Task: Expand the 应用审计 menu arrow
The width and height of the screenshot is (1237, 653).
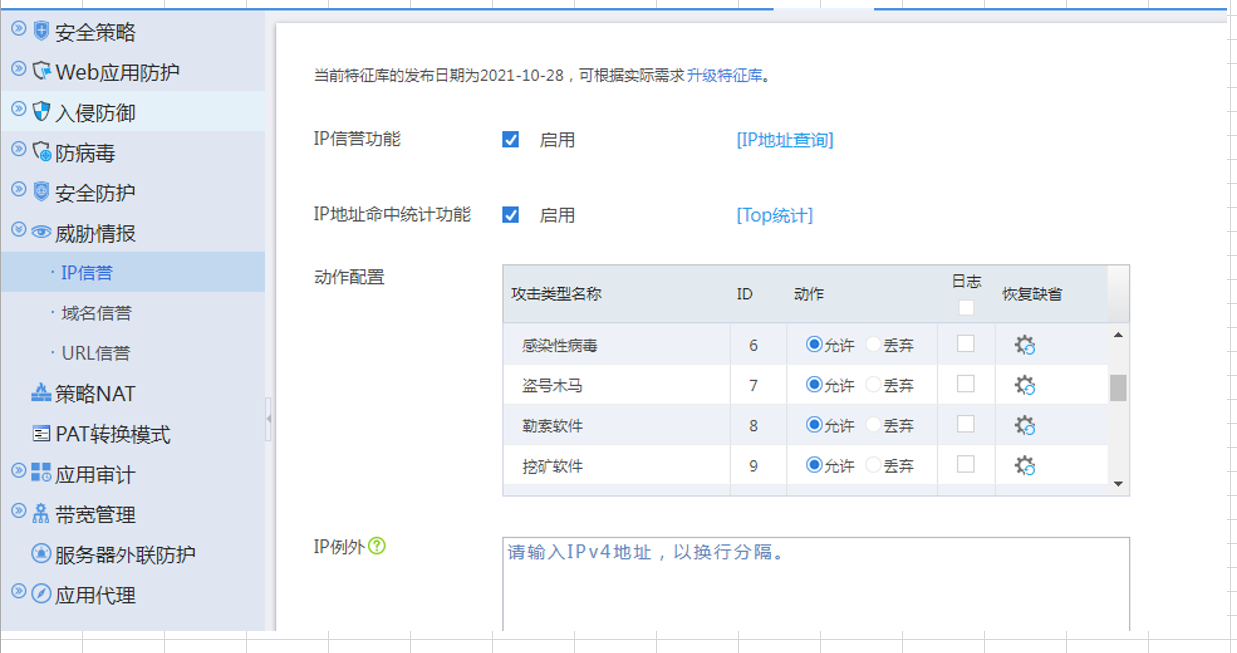Action: point(18,470)
